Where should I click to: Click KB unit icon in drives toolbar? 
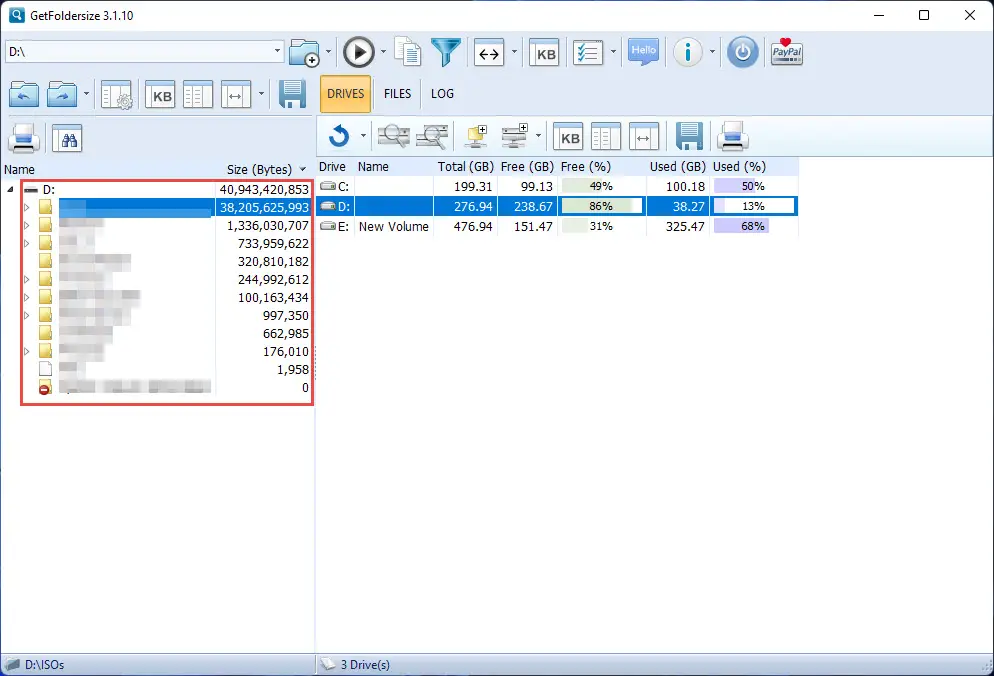(568, 136)
